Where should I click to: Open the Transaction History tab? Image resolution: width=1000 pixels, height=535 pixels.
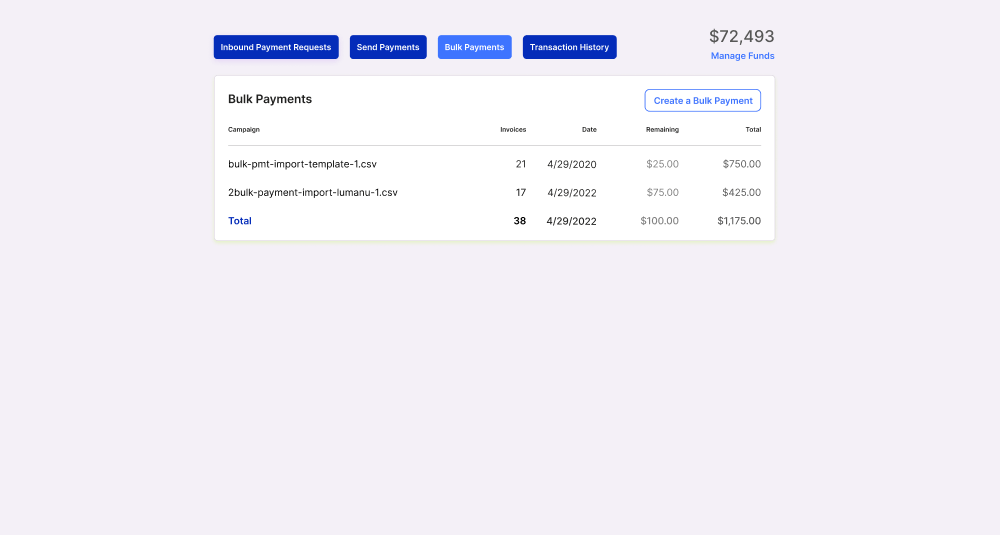(570, 47)
